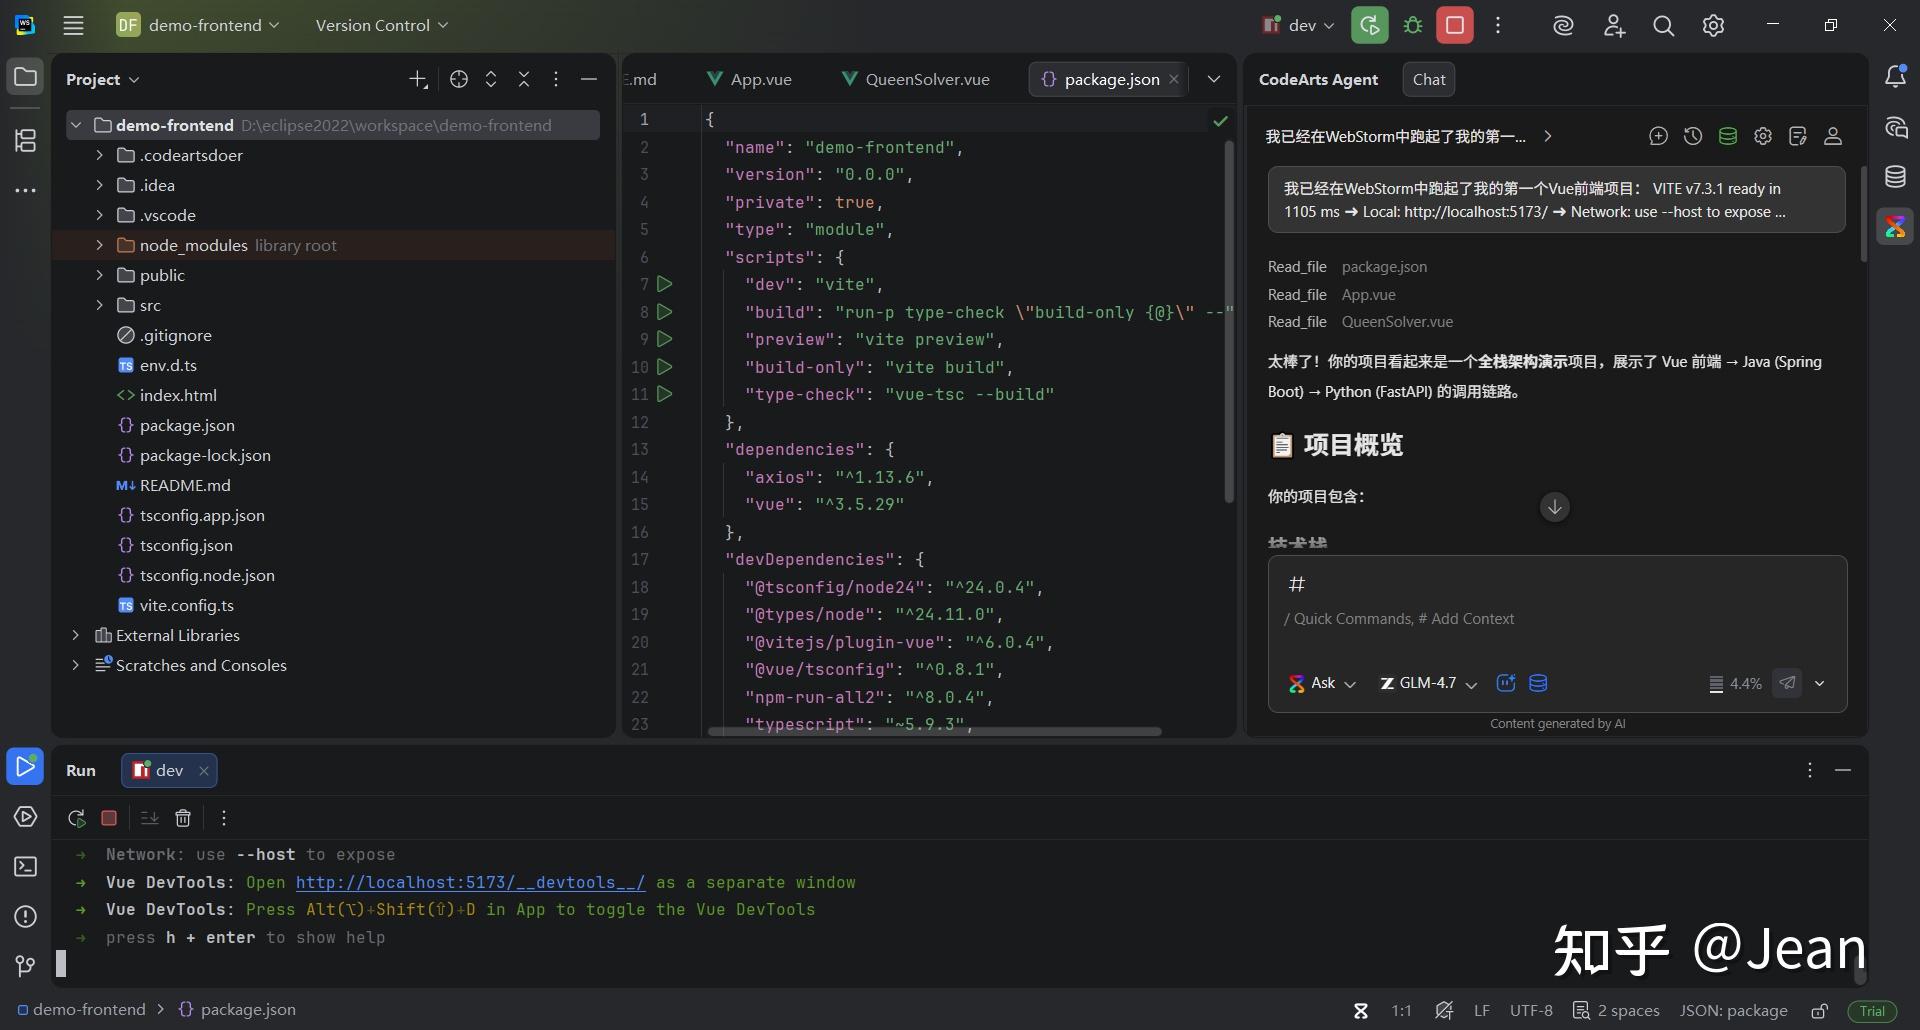Click the editor horizontal scrollbar
Screen dimensions: 1920x1030
[934, 731]
